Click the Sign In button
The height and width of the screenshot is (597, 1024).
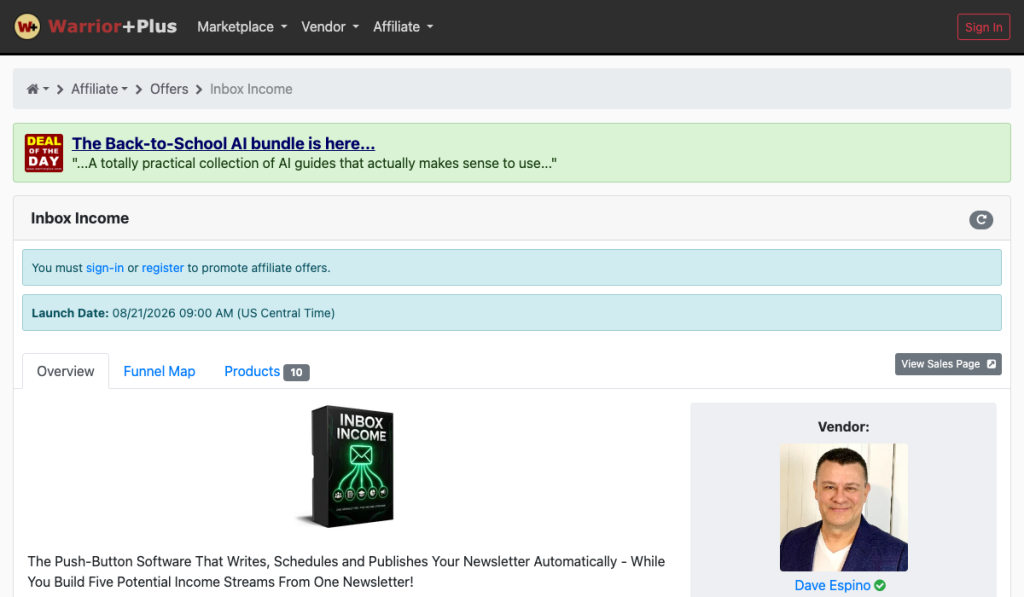(984, 27)
